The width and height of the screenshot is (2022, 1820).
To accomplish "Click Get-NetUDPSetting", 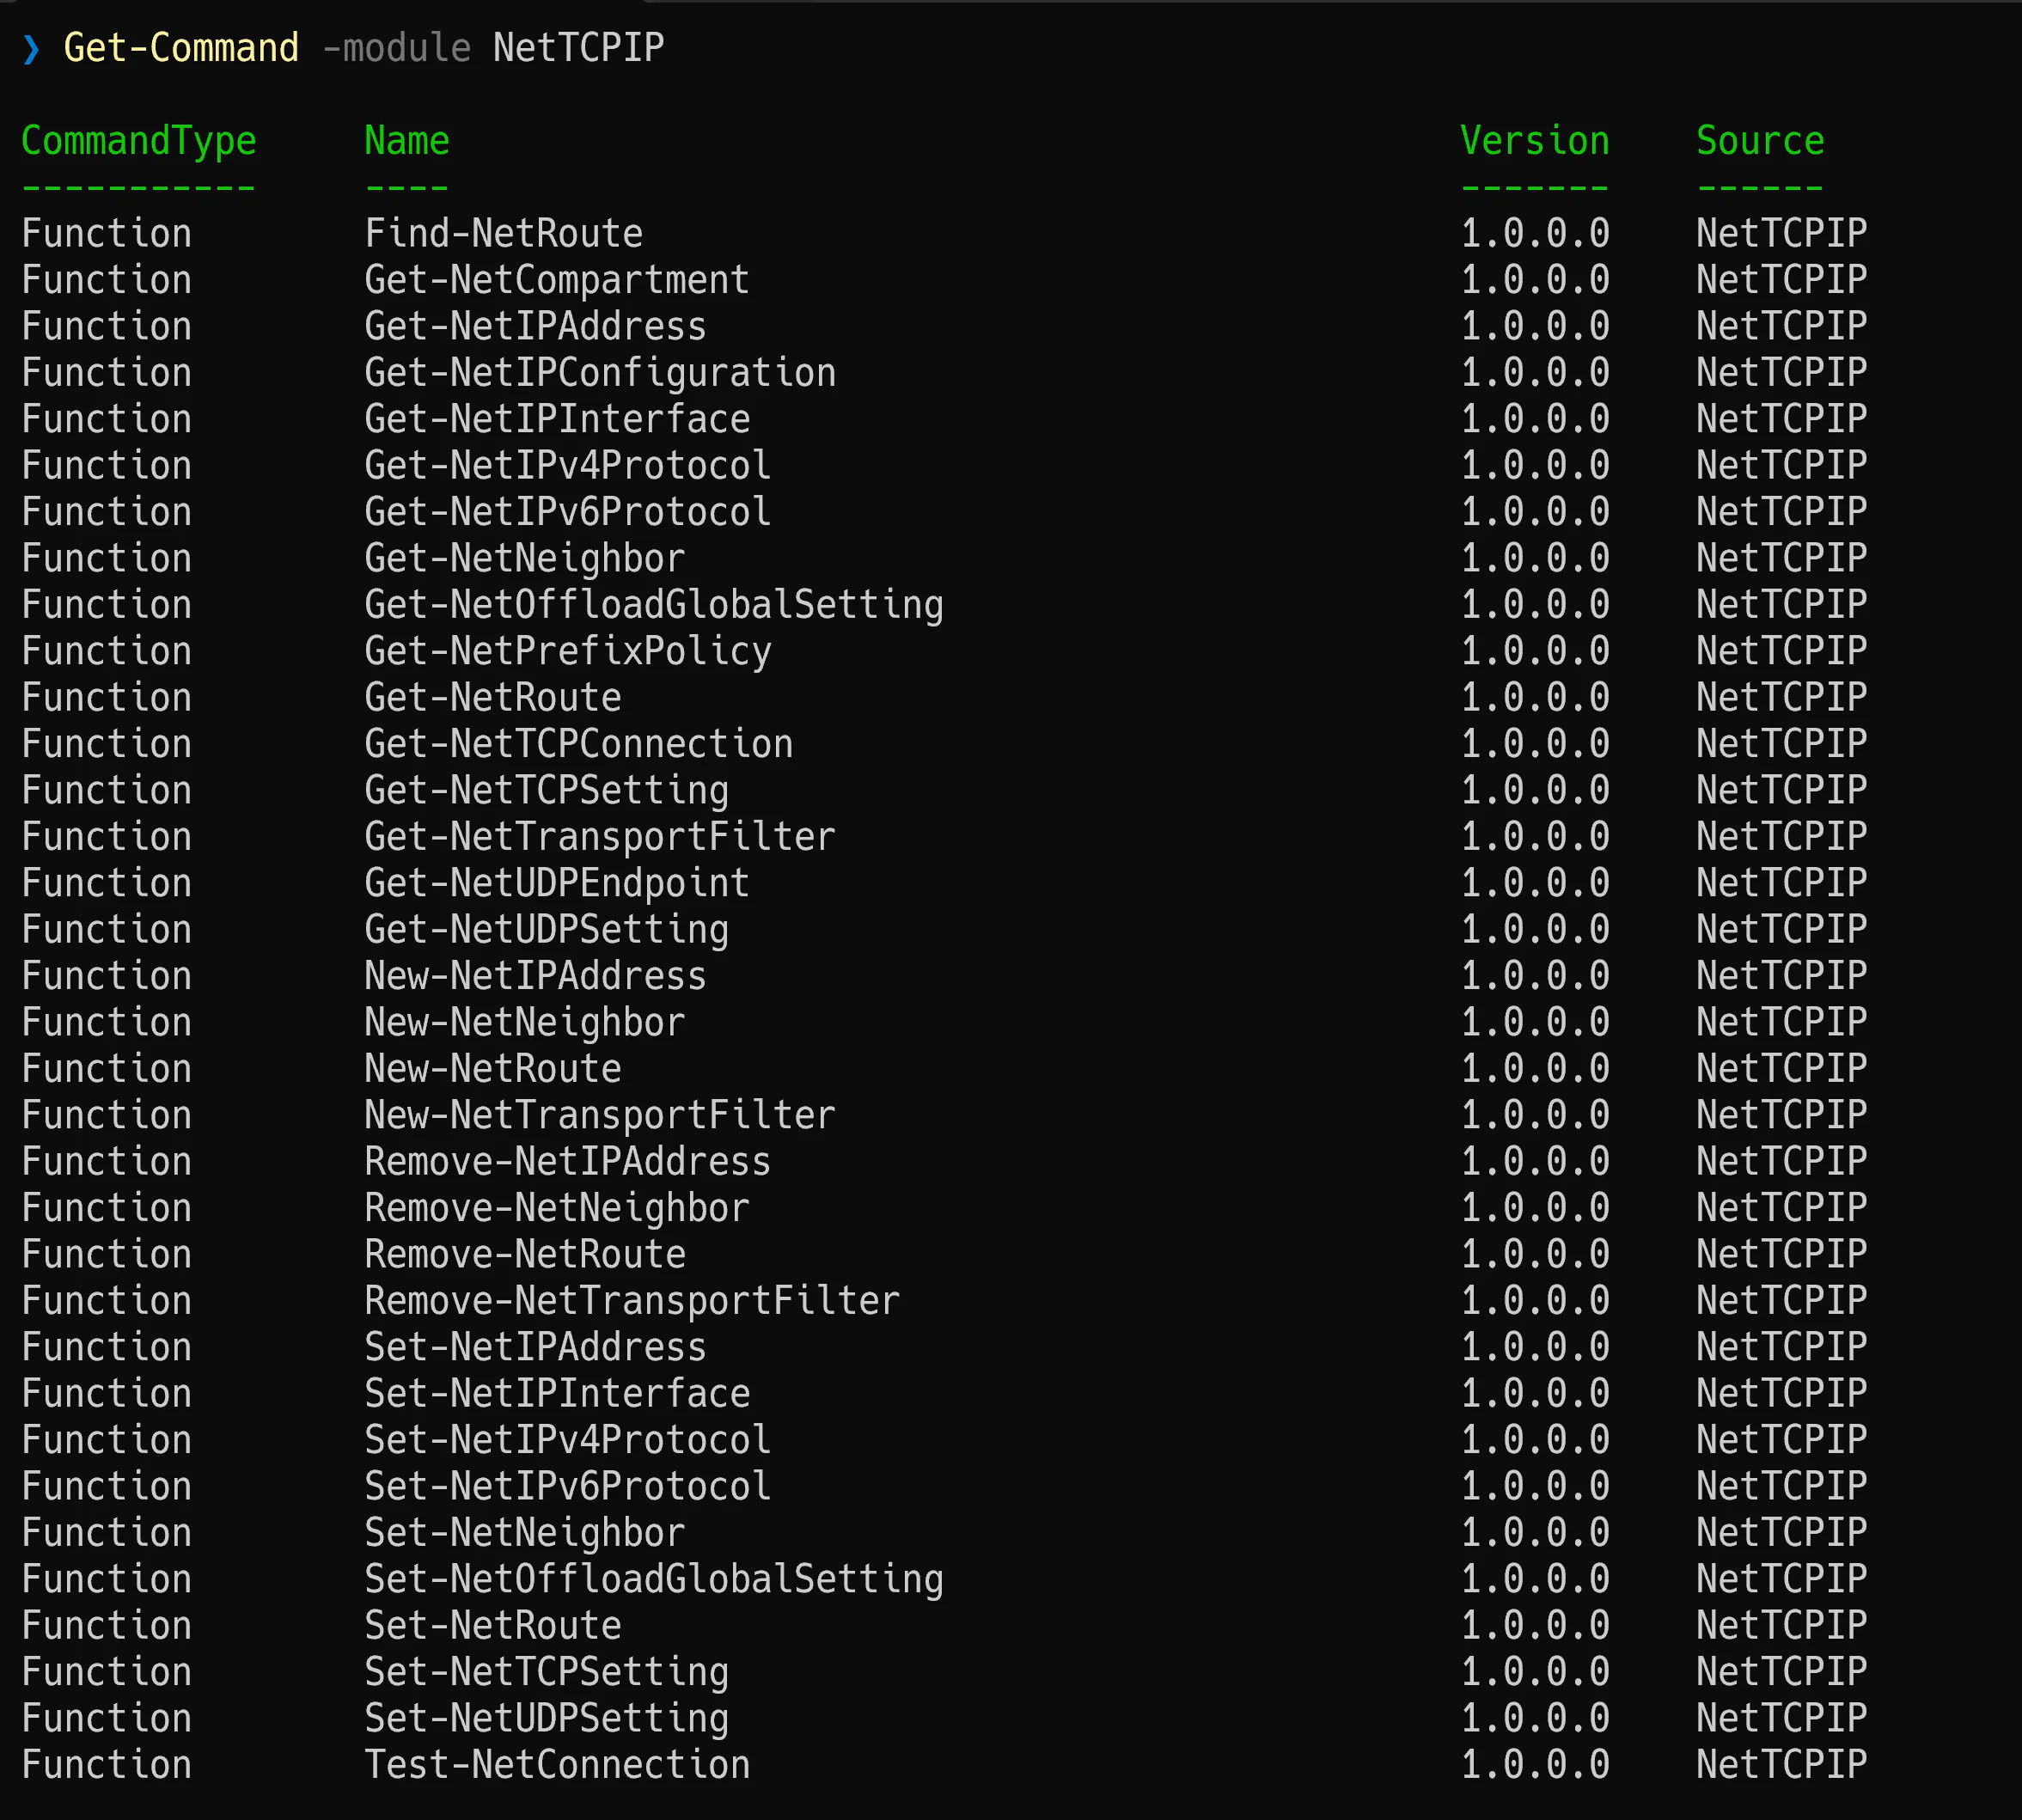I will click(x=547, y=929).
